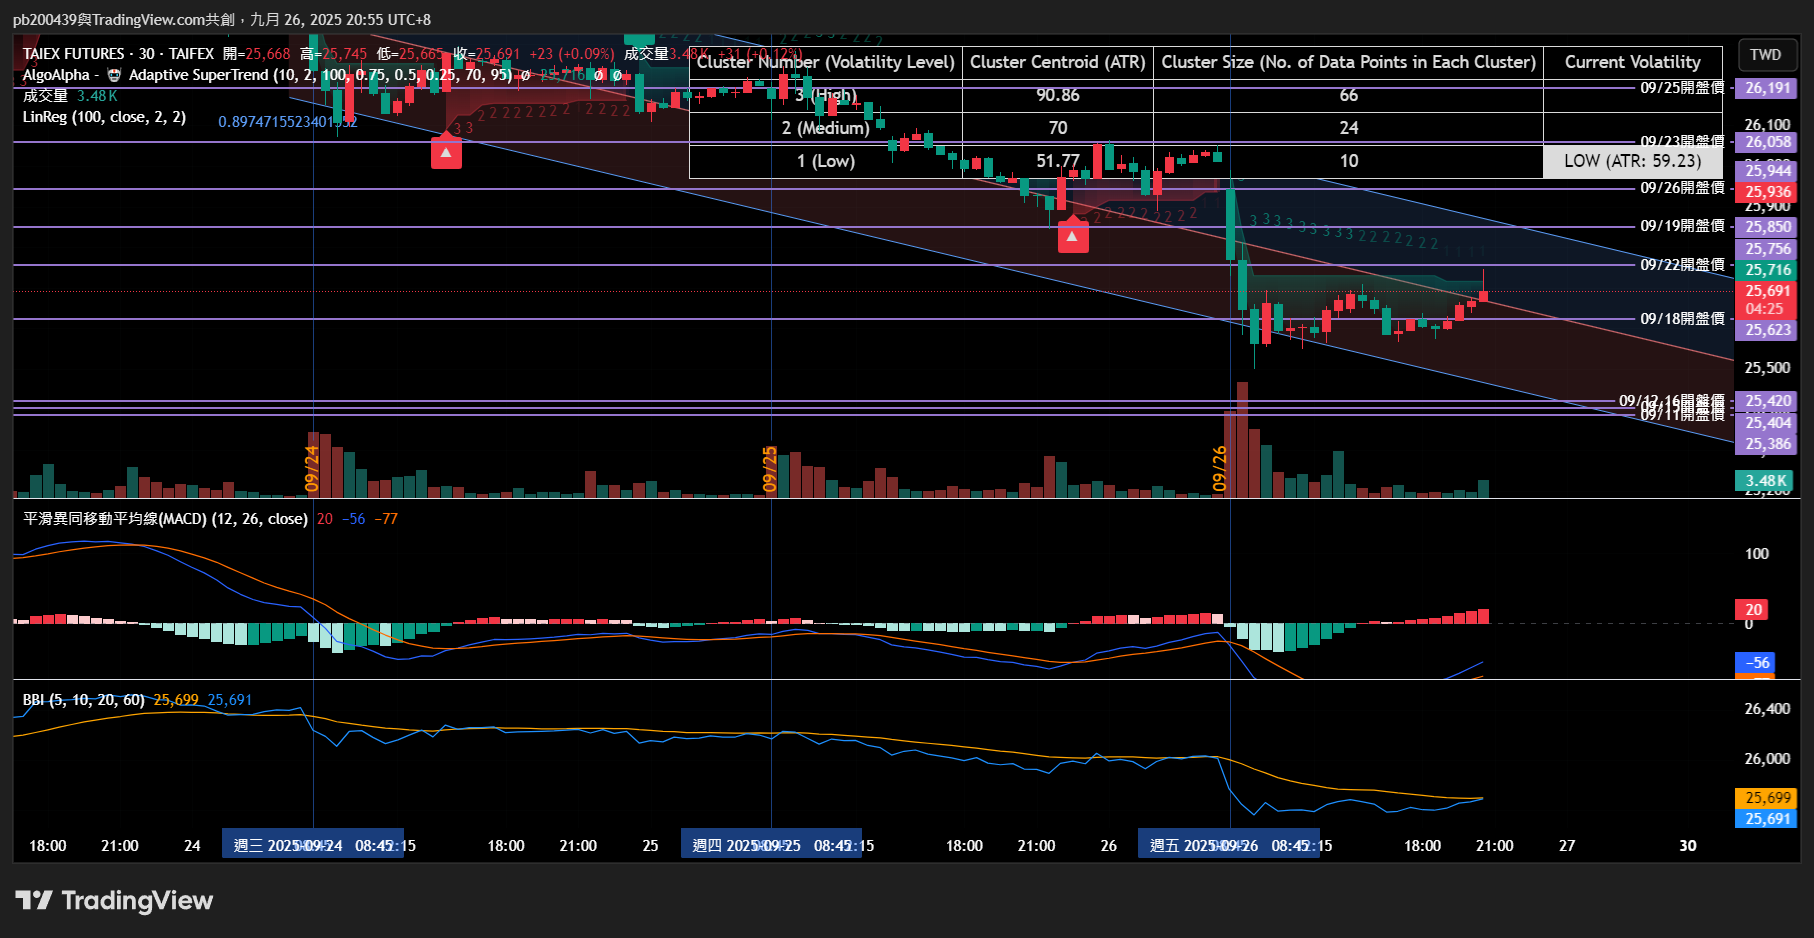Click the 09/19開盤價 line label
This screenshot has height=938, width=1814.
point(1682,226)
